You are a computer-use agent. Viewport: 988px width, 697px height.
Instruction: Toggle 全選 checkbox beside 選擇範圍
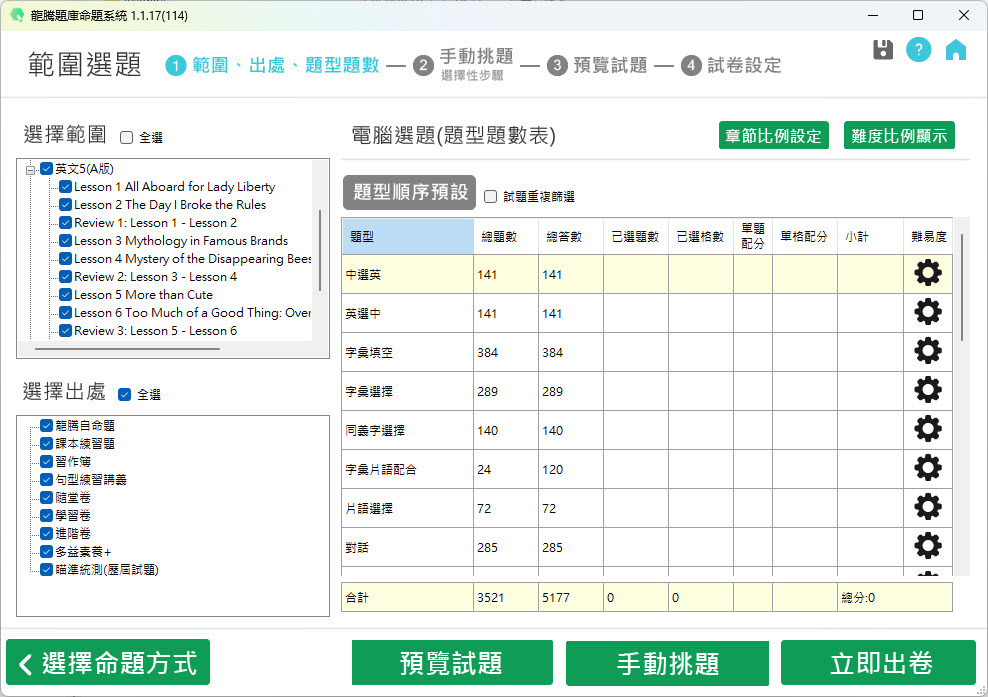[127, 137]
